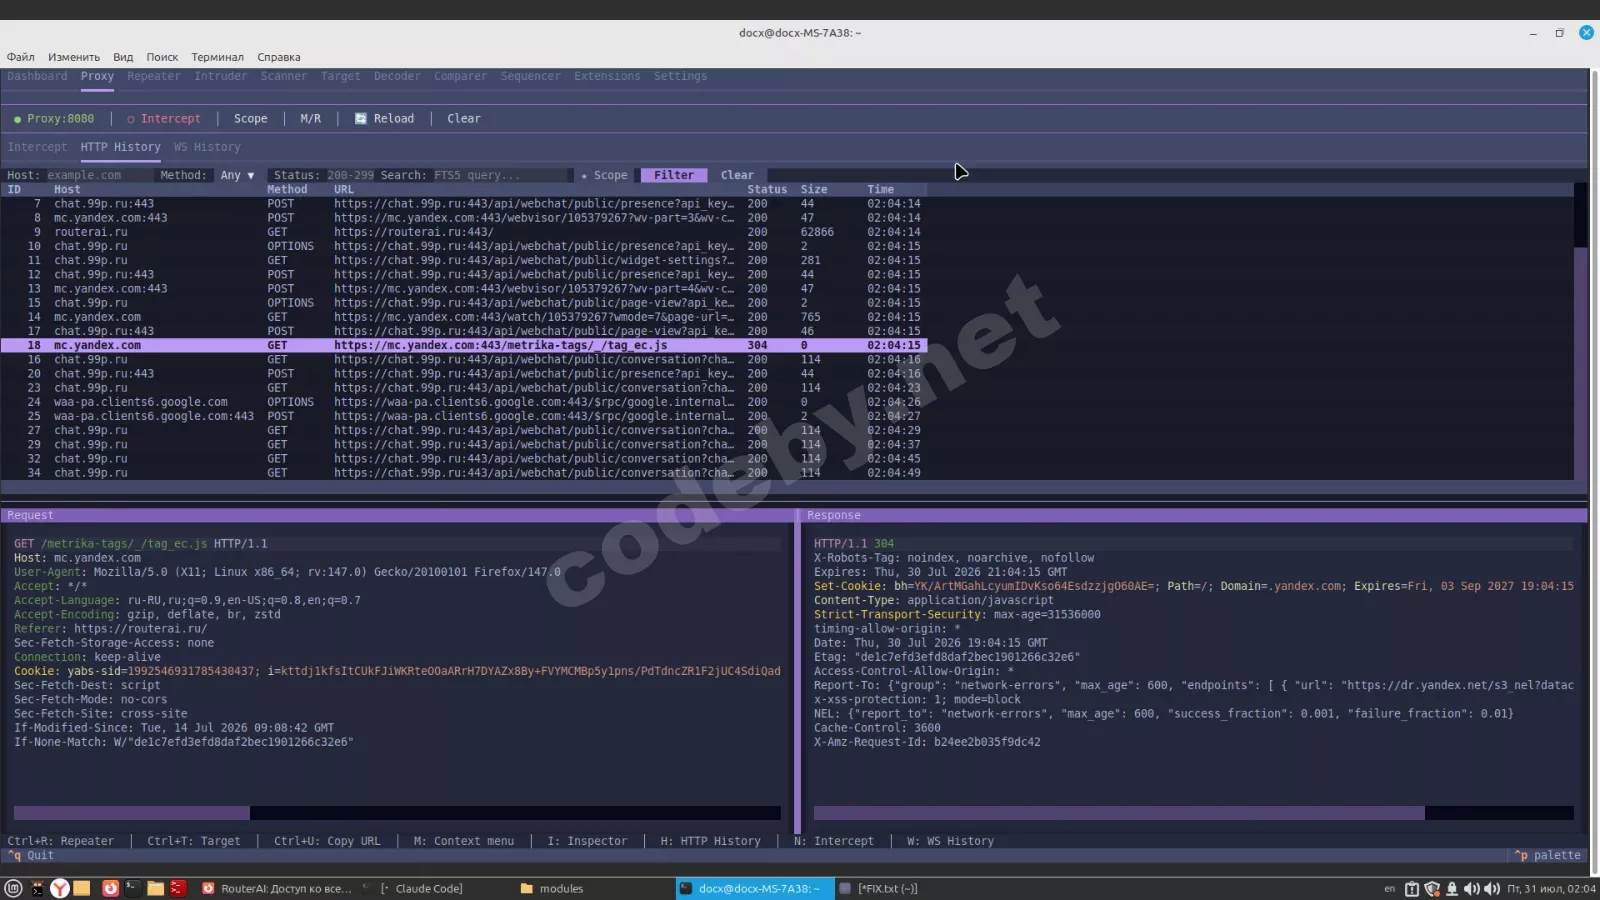The width and height of the screenshot is (1600, 900).
Task: Select row 14 mc.yandex.com GET
Action: pos(464,317)
